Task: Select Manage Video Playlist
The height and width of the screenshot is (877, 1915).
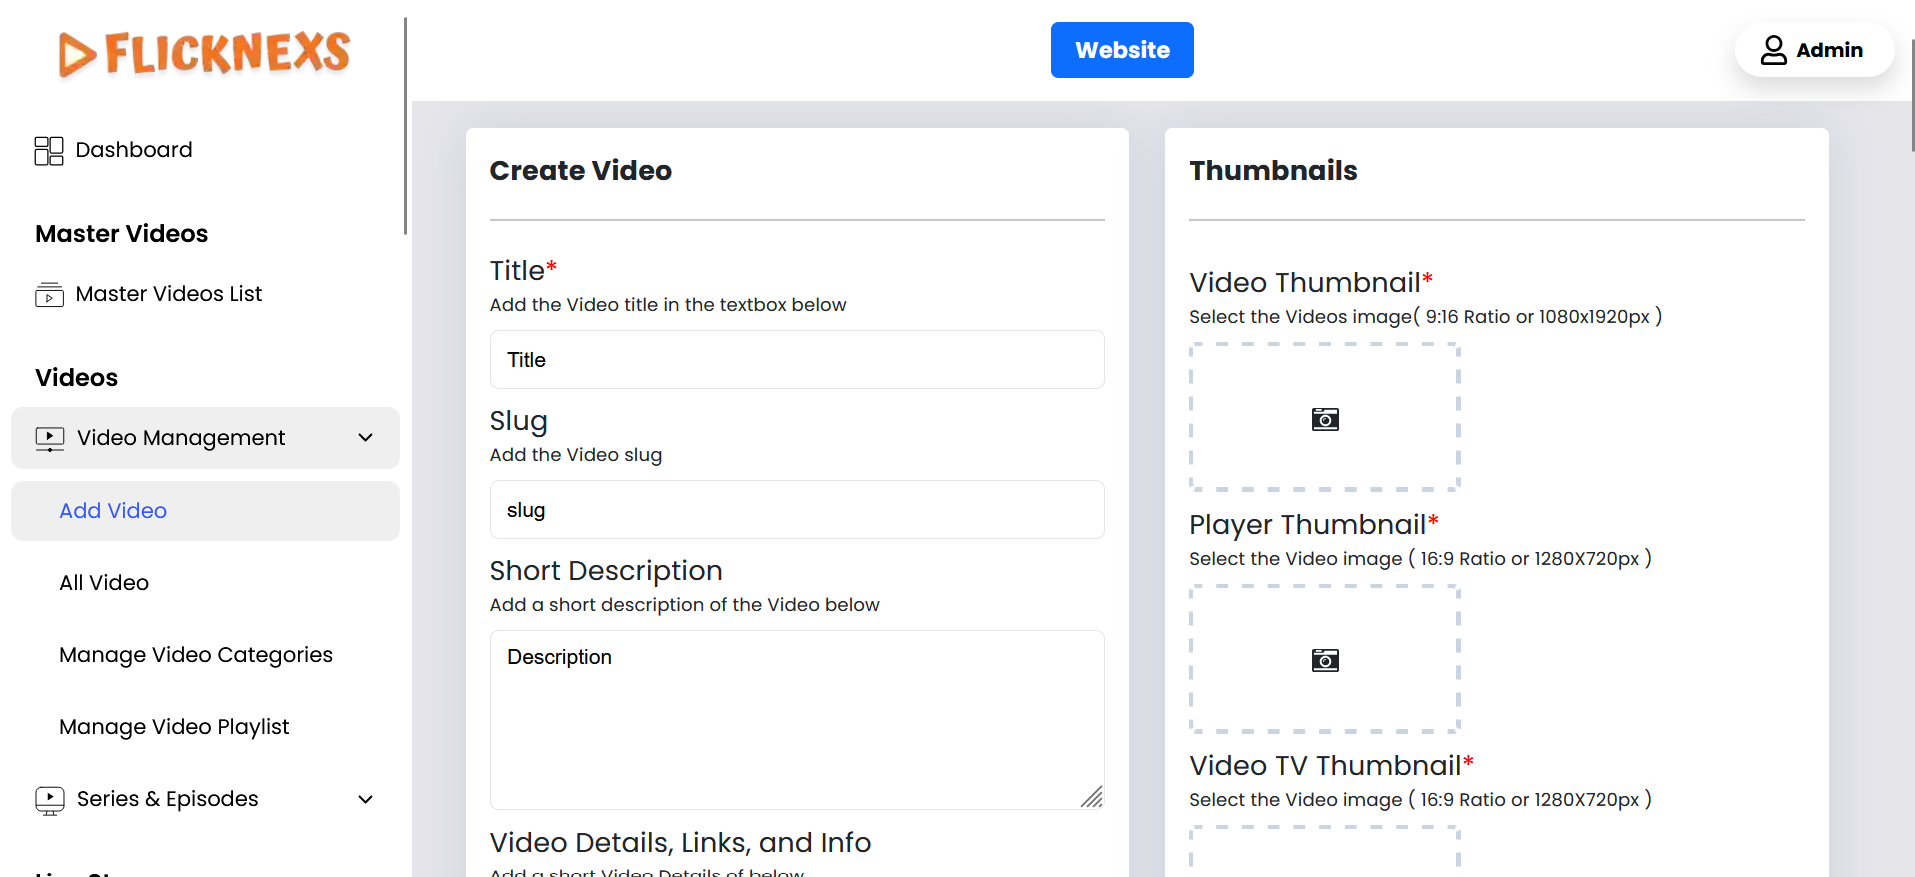Action: [174, 727]
